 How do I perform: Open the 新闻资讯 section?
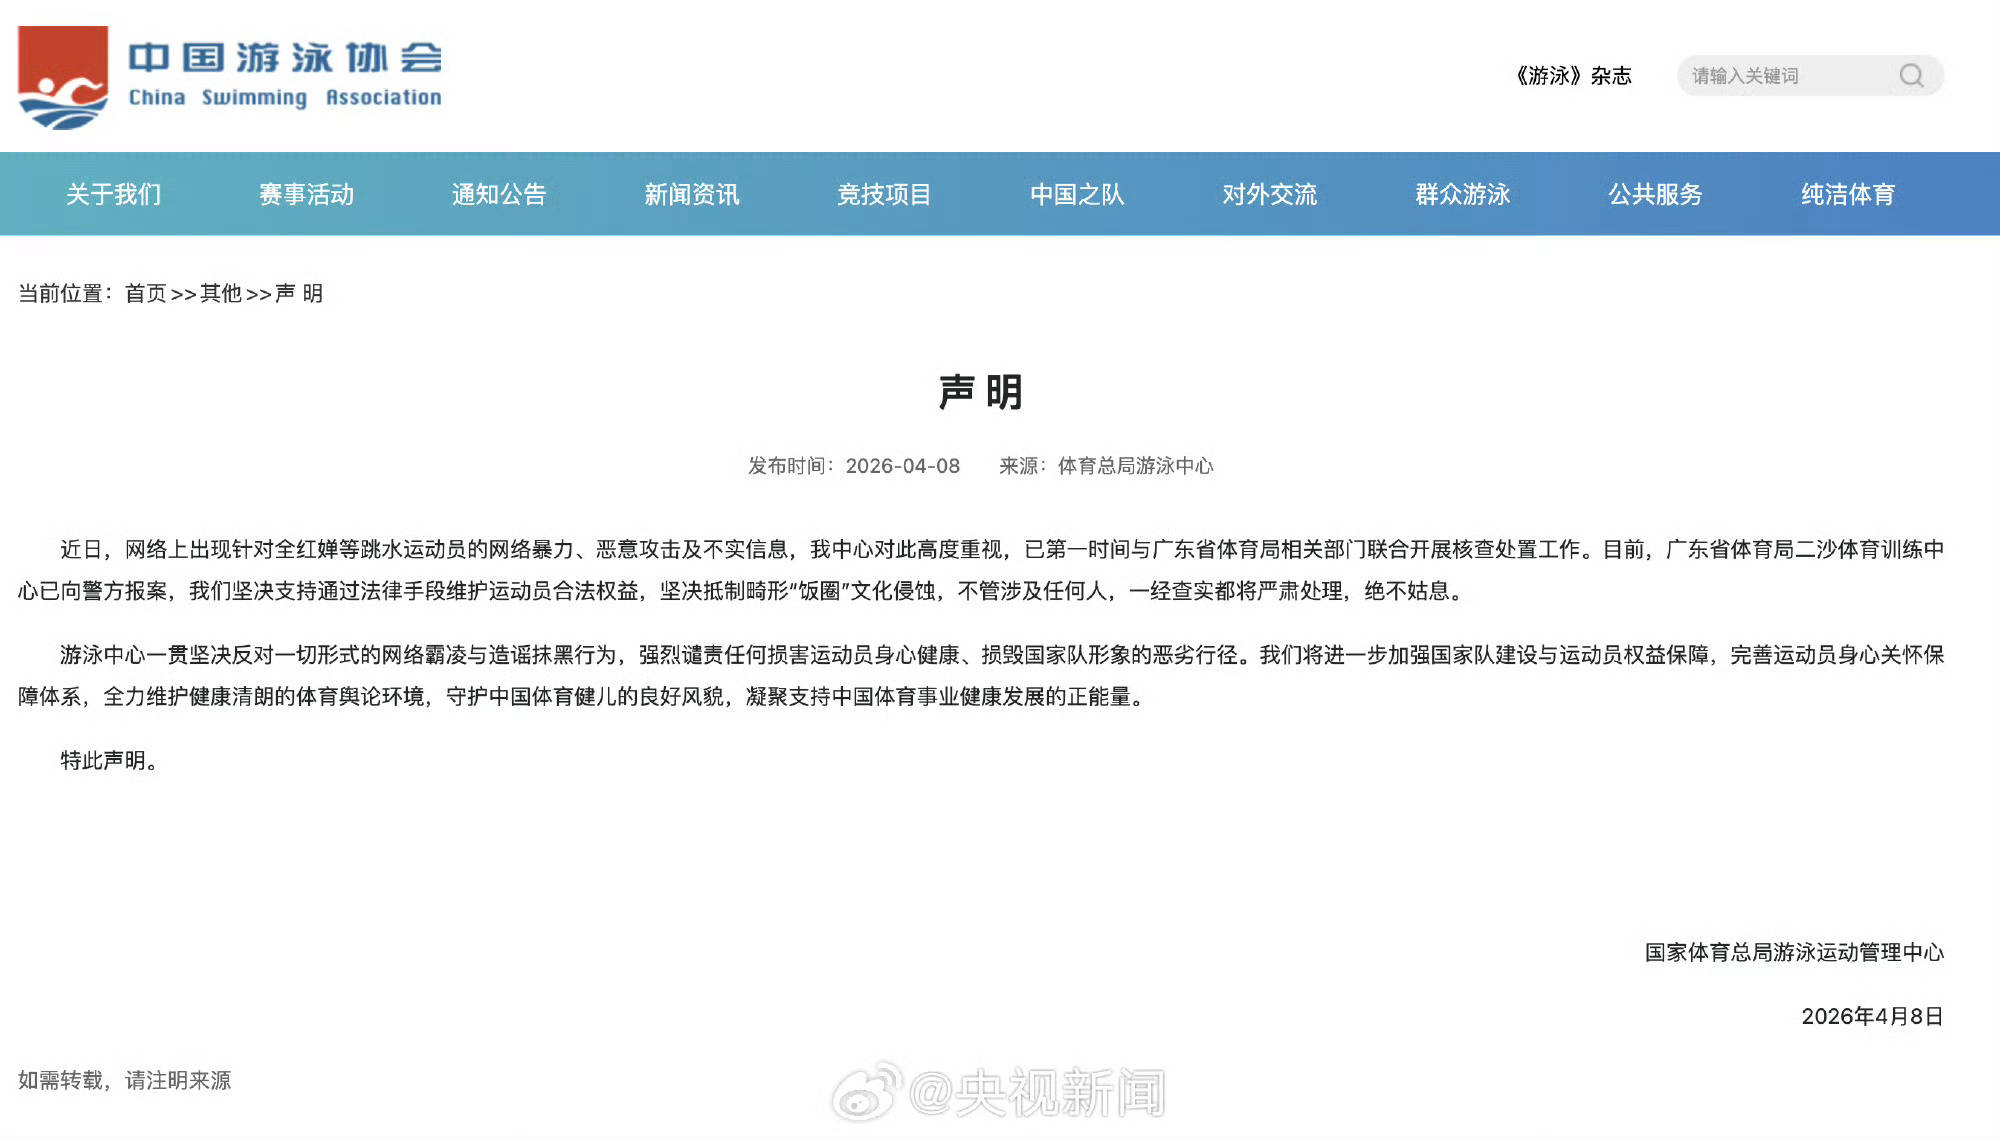pos(692,194)
